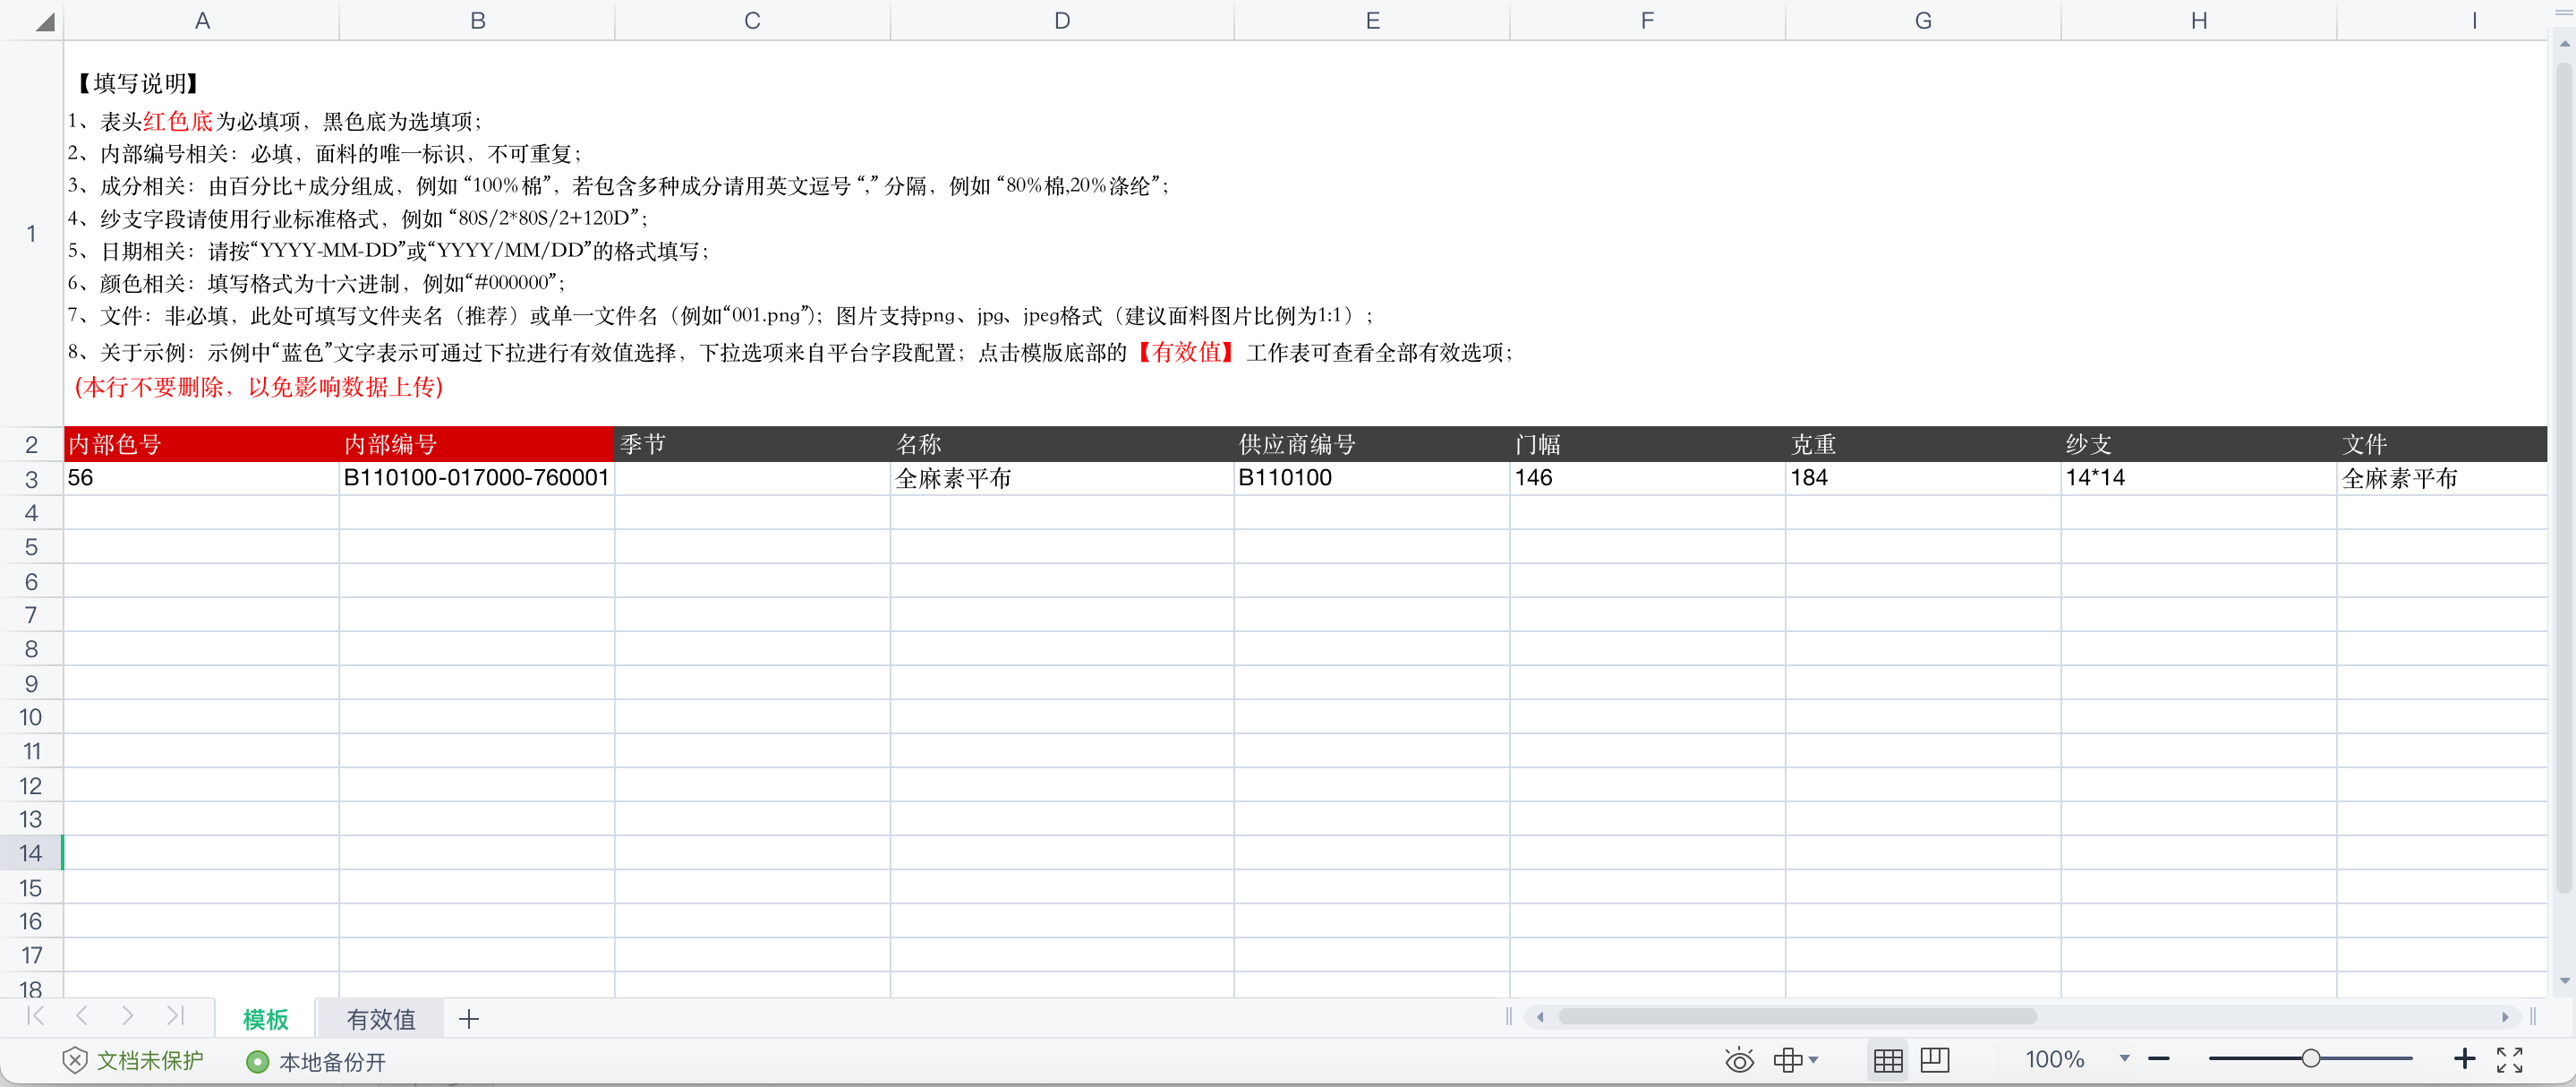Screen dimensions: 2576x1087
Task: Jump to the first sheet arrow
Action: coord(36,1017)
